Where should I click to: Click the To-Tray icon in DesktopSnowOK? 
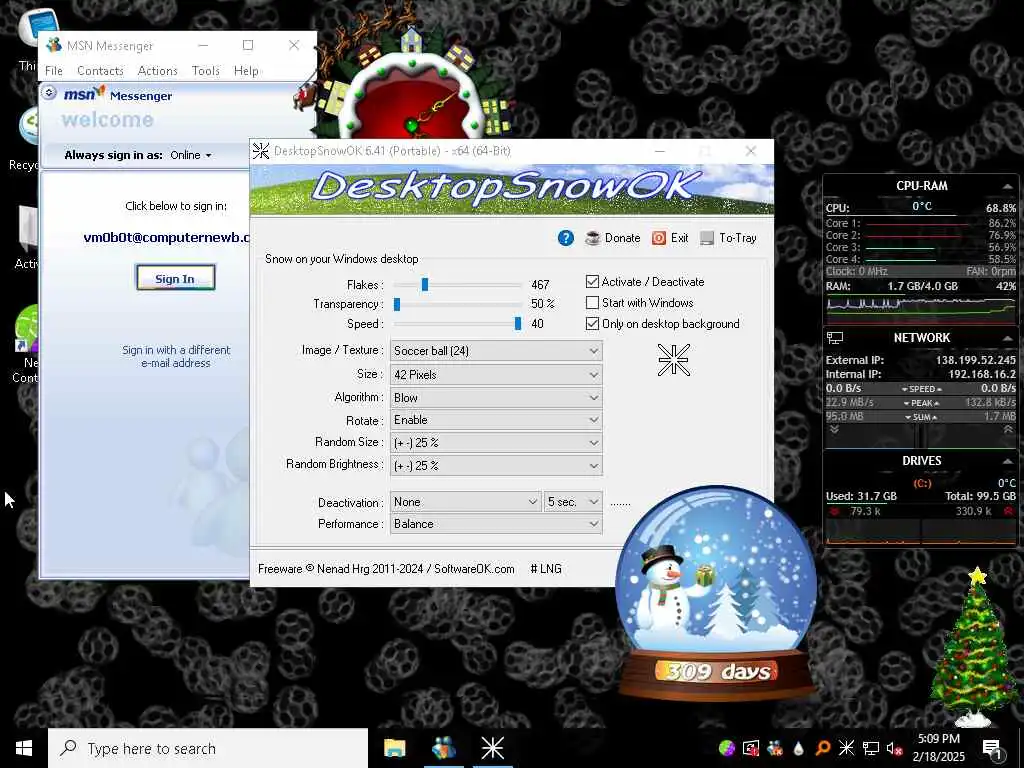tap(707, 238)
